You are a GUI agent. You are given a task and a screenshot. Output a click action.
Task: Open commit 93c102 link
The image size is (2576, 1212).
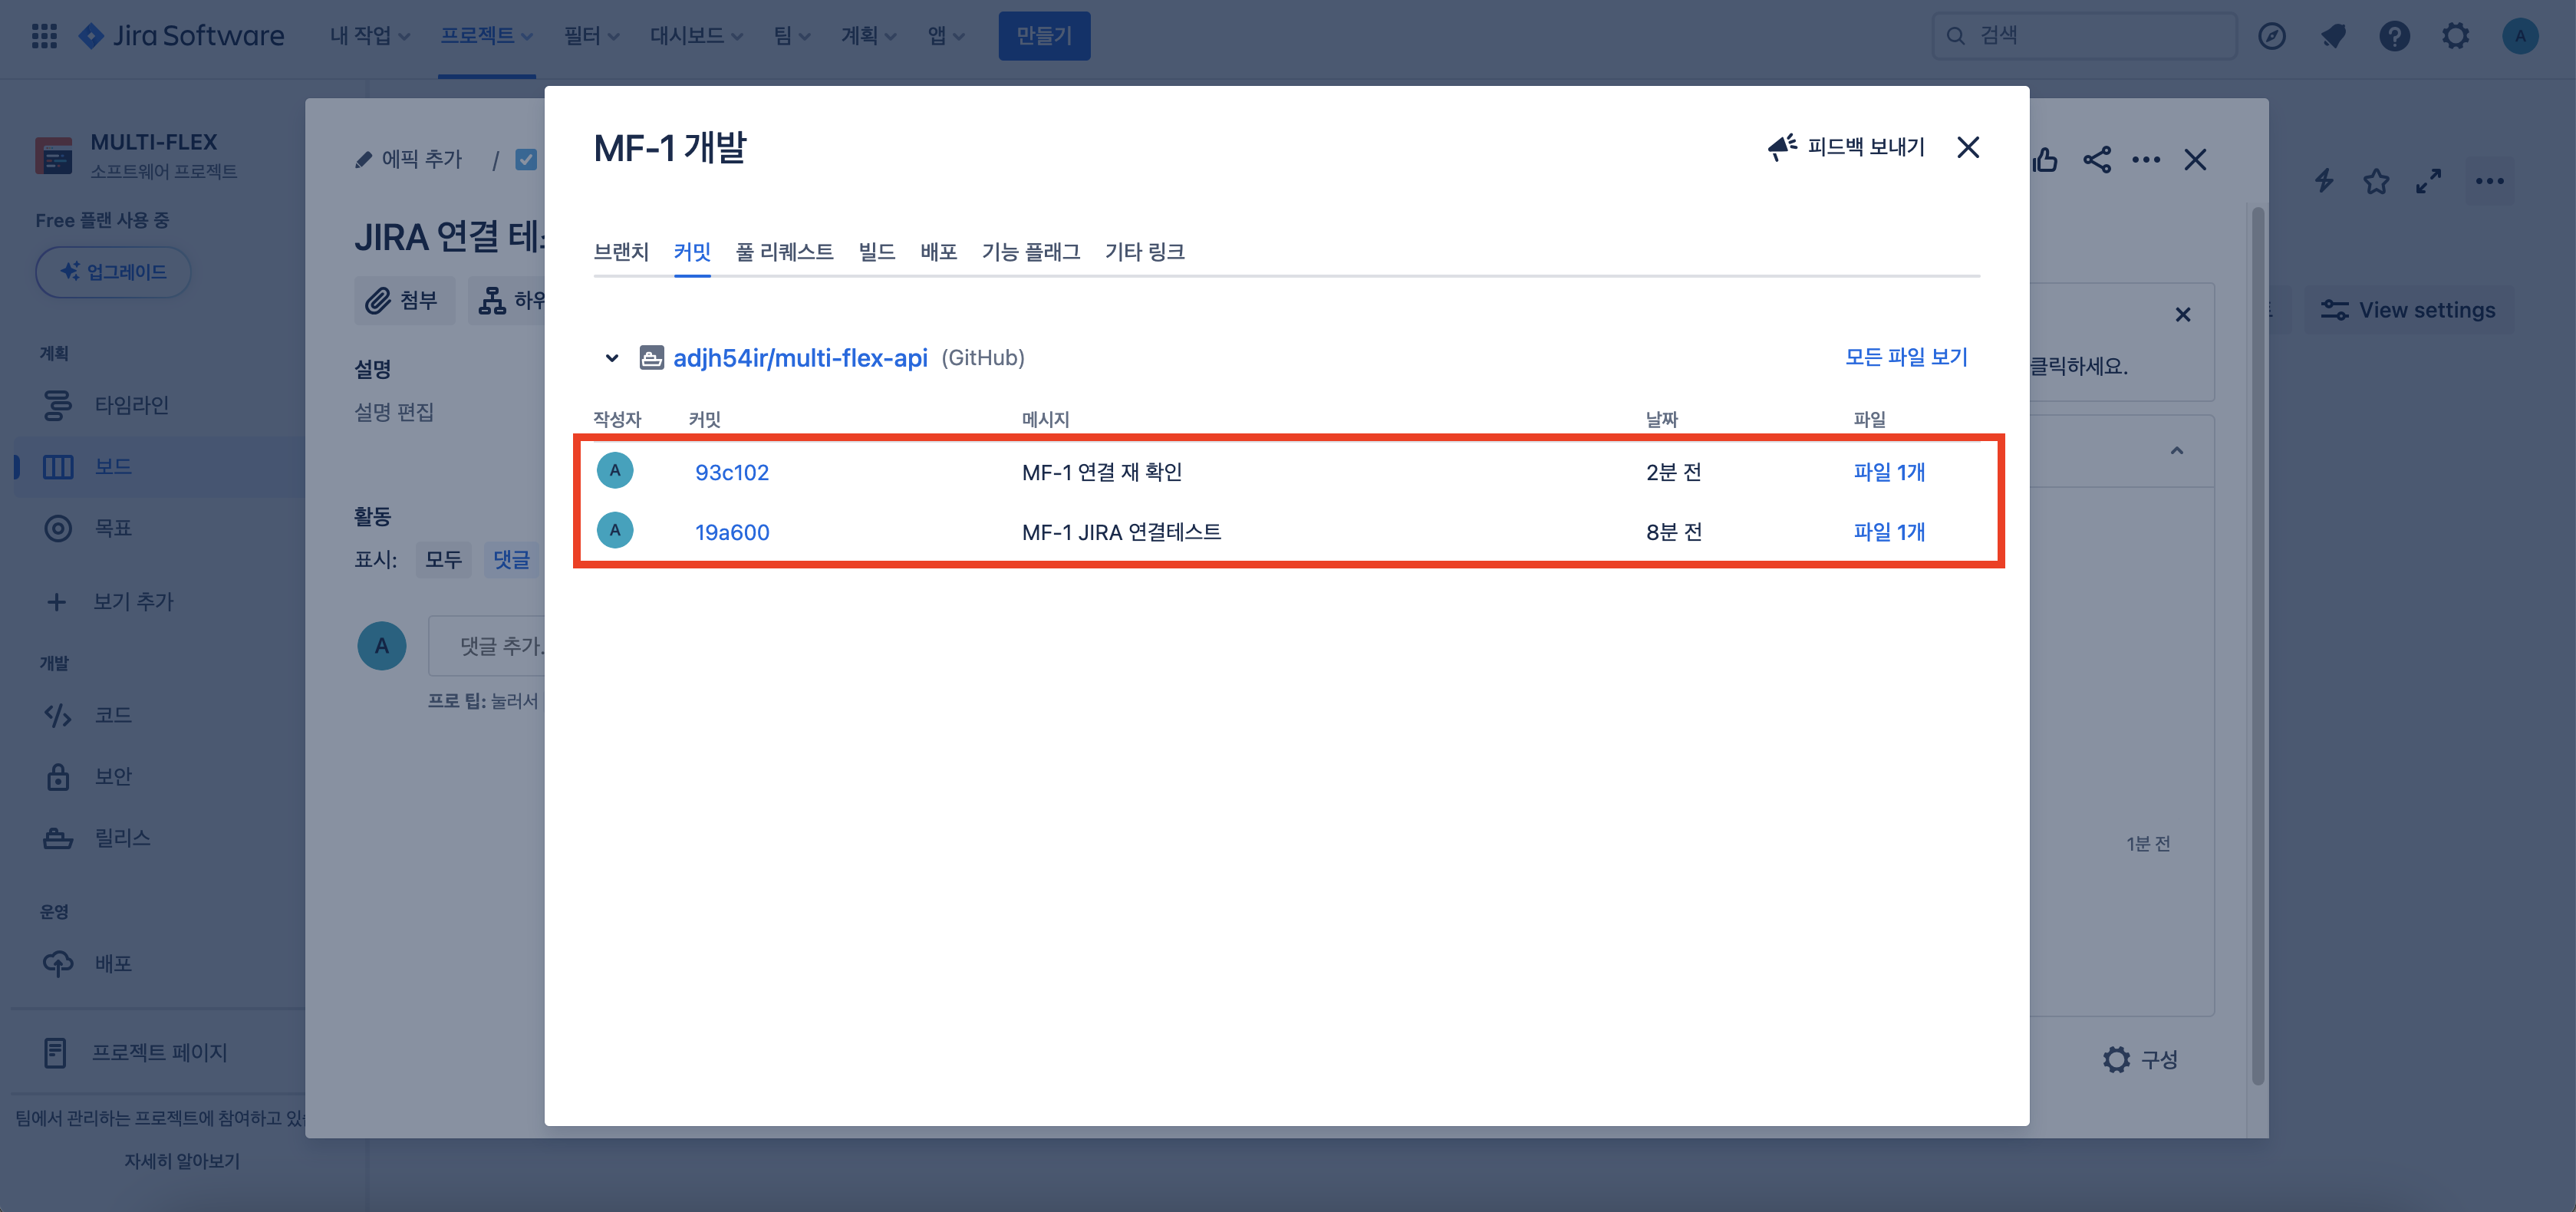click(732, 472)
